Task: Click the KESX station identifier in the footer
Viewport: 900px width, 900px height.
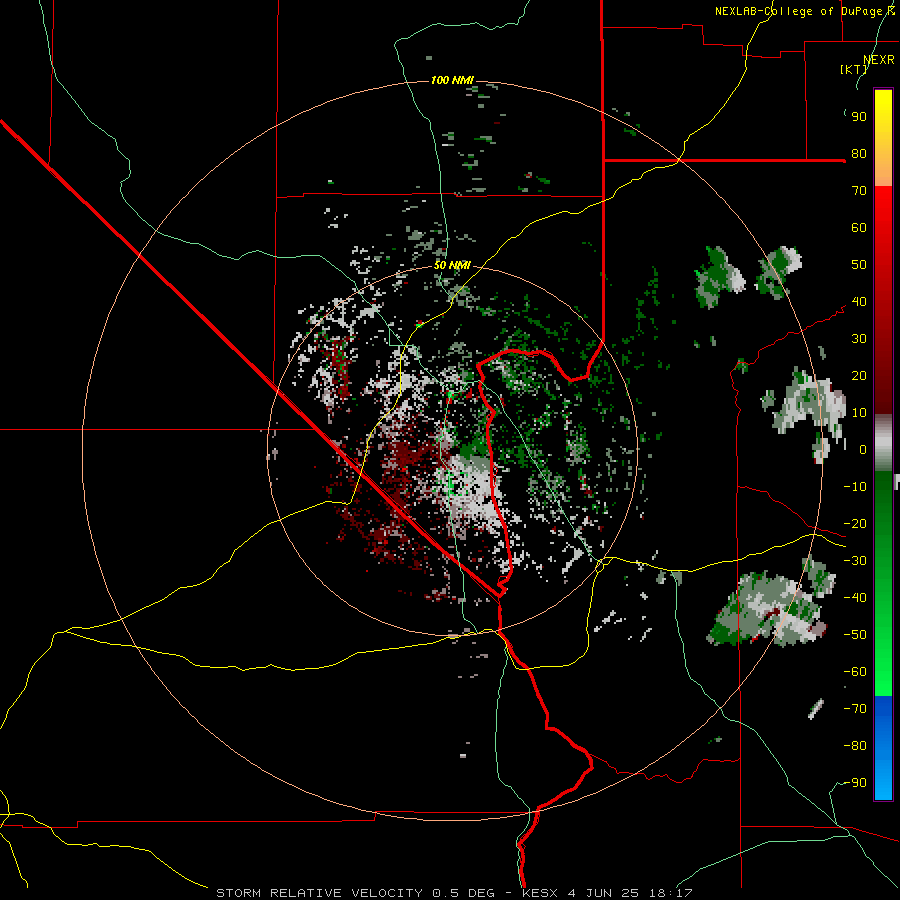Action: [540, 893]
